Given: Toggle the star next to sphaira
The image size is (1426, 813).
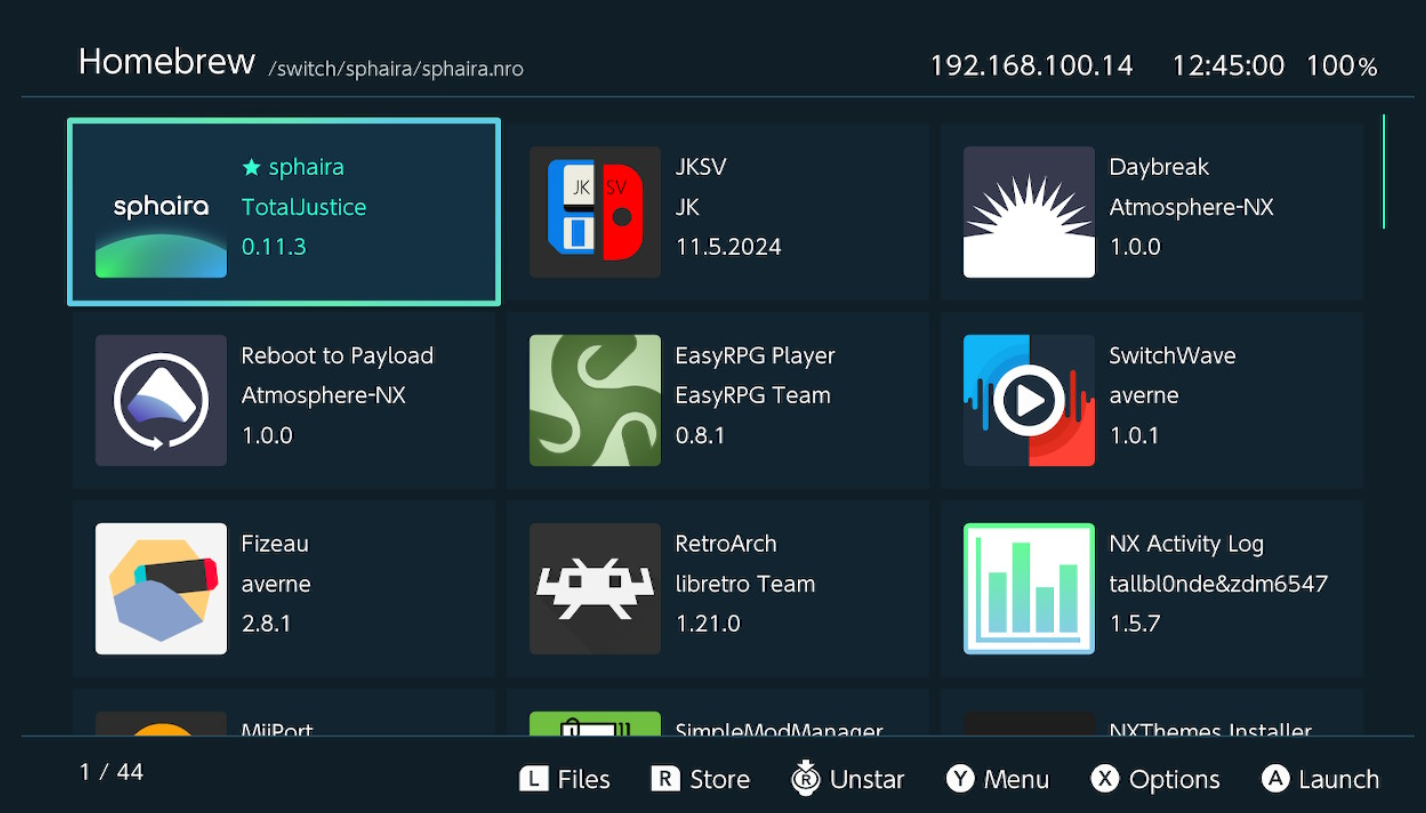Looking at the screenshot, I should pyautogui.click(x=251, y=168).
